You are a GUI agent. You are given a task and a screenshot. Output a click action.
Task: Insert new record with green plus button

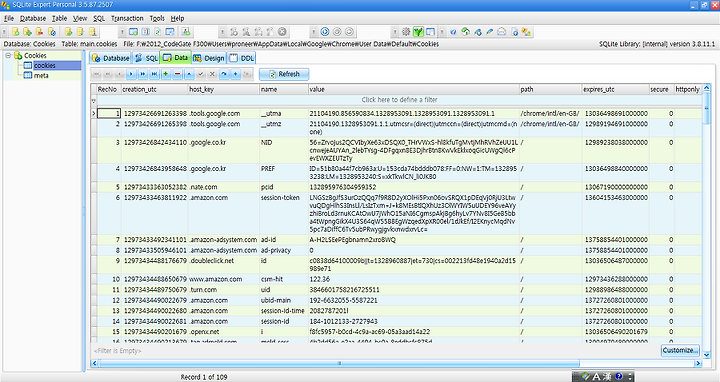click(x=166, y=74)
